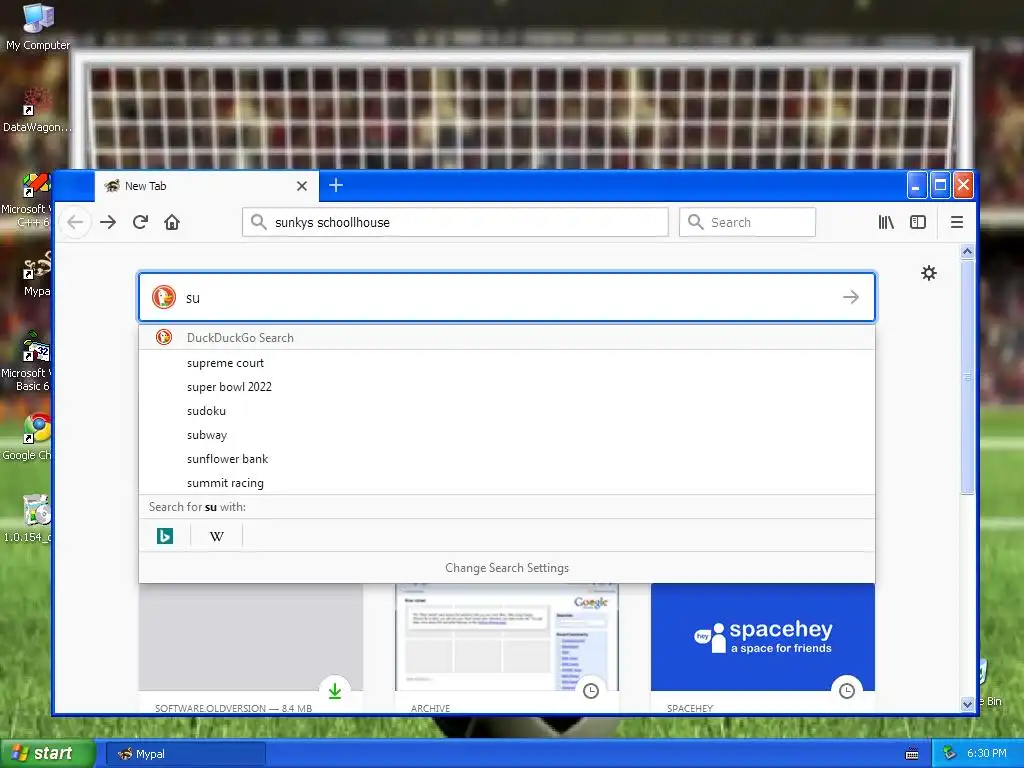
Task: Choose suggestion sunflower bank
Action: point(506,459)
